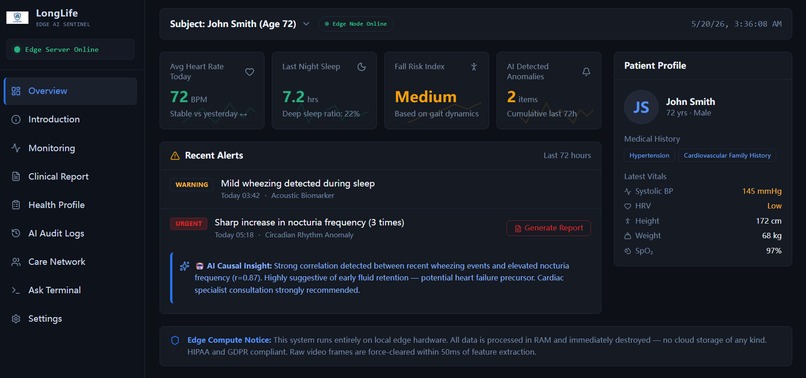This screenshot has width=806, height=378.
Task: Click the weight icon beside Weight
Action: point(627,236)
